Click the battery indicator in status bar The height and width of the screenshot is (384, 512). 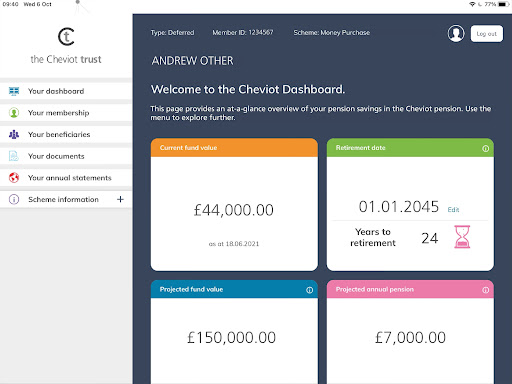pos(503,4)
